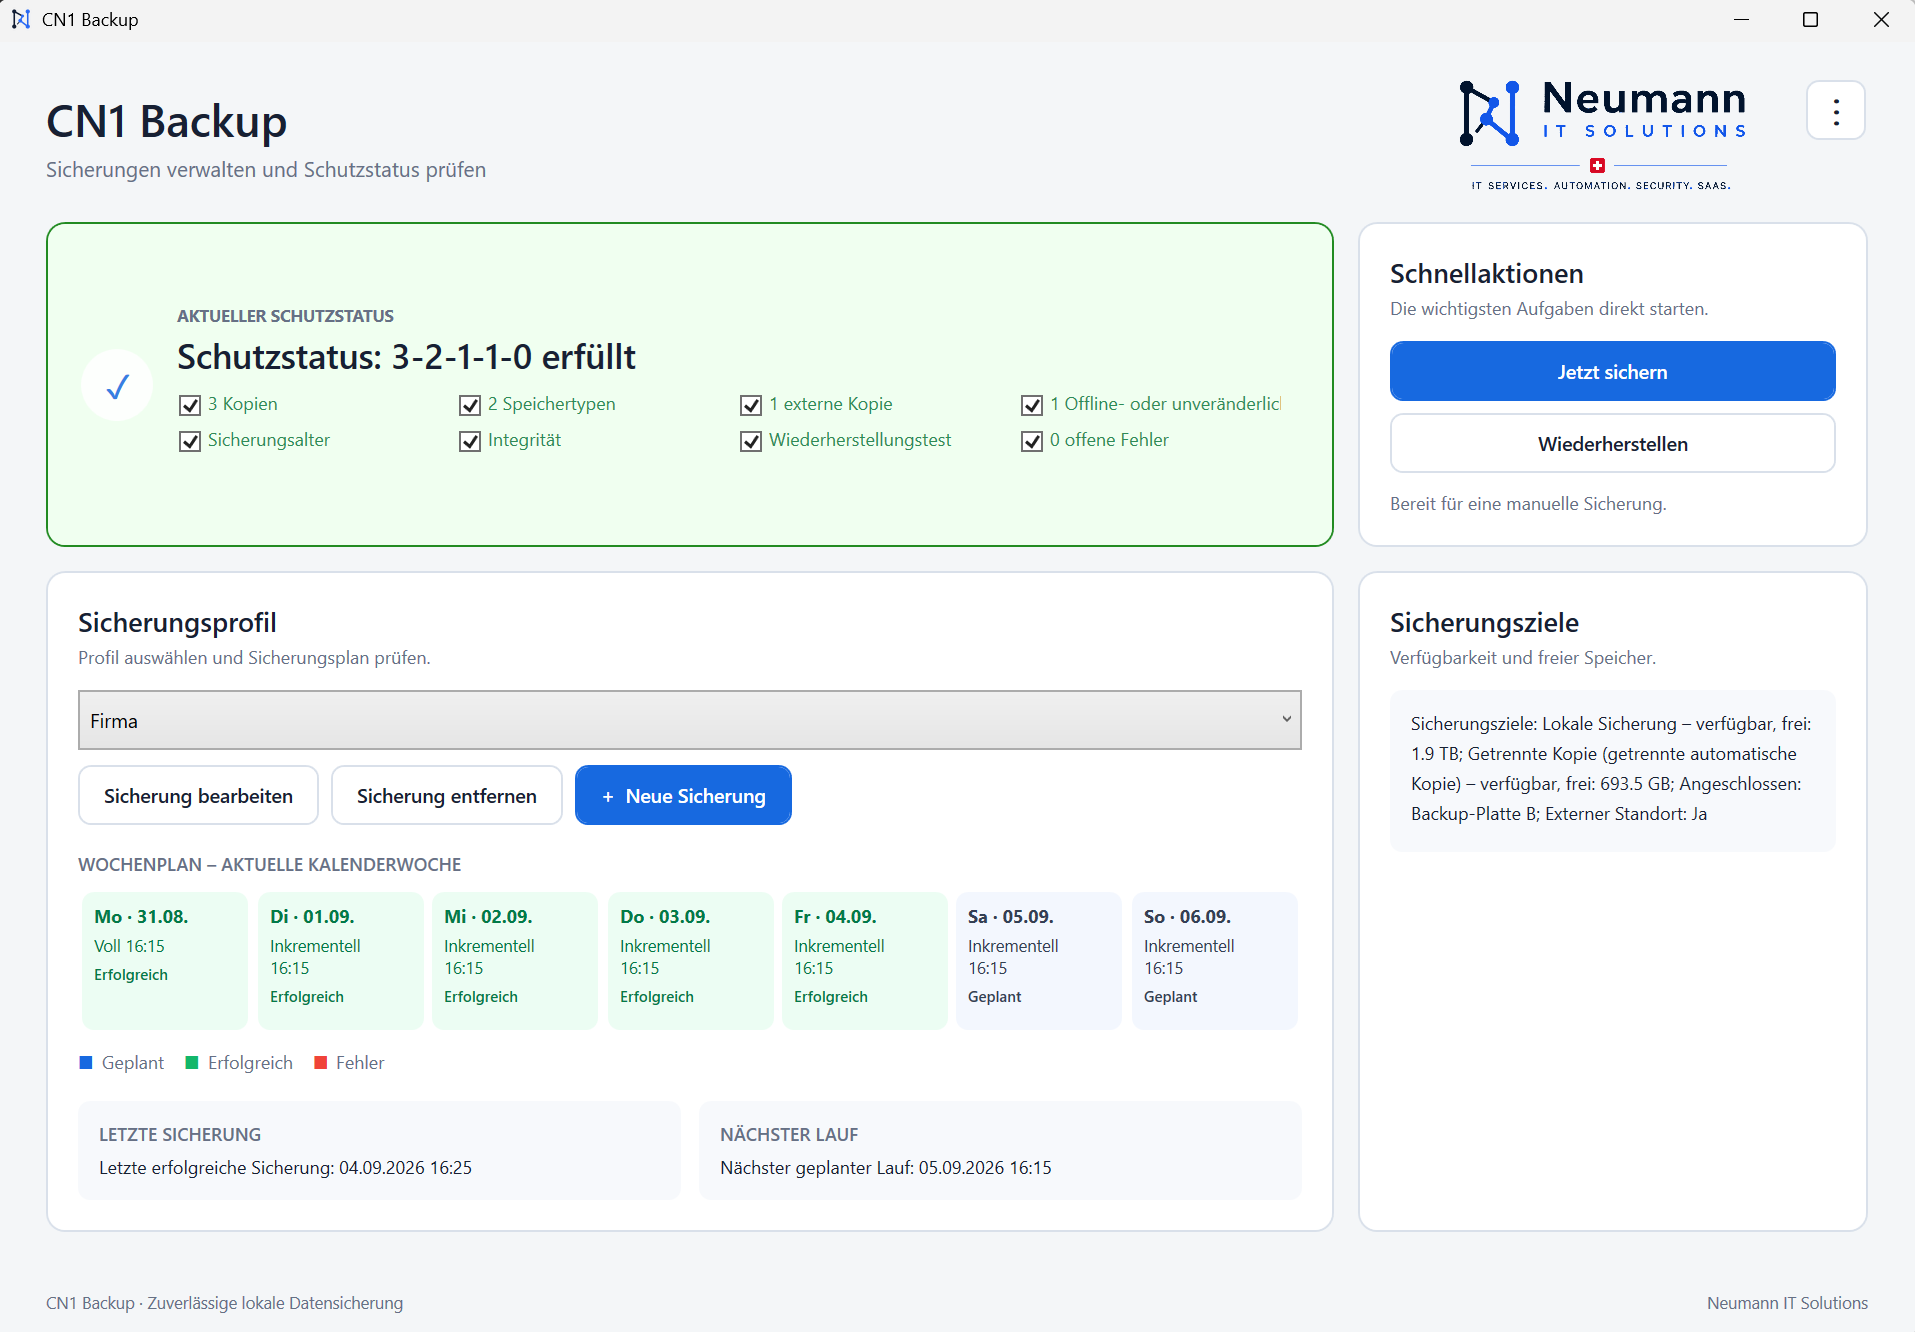This screenshot has width=1915, height=1332.
Task: Select the Do 03.09. day card
Action: [691, 961]
